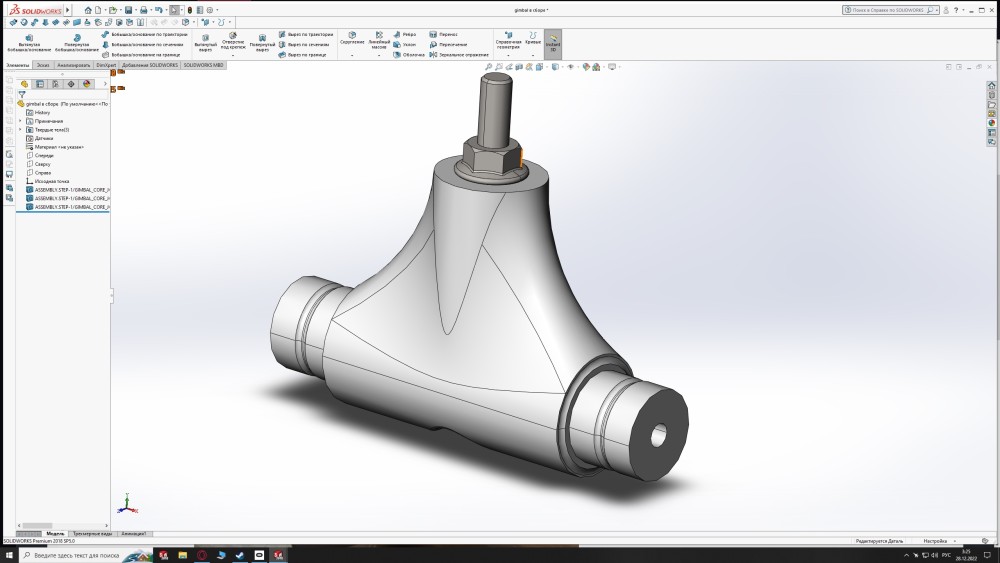Click the filter funnel icon in the feature tree

click(x=22, y=94)
